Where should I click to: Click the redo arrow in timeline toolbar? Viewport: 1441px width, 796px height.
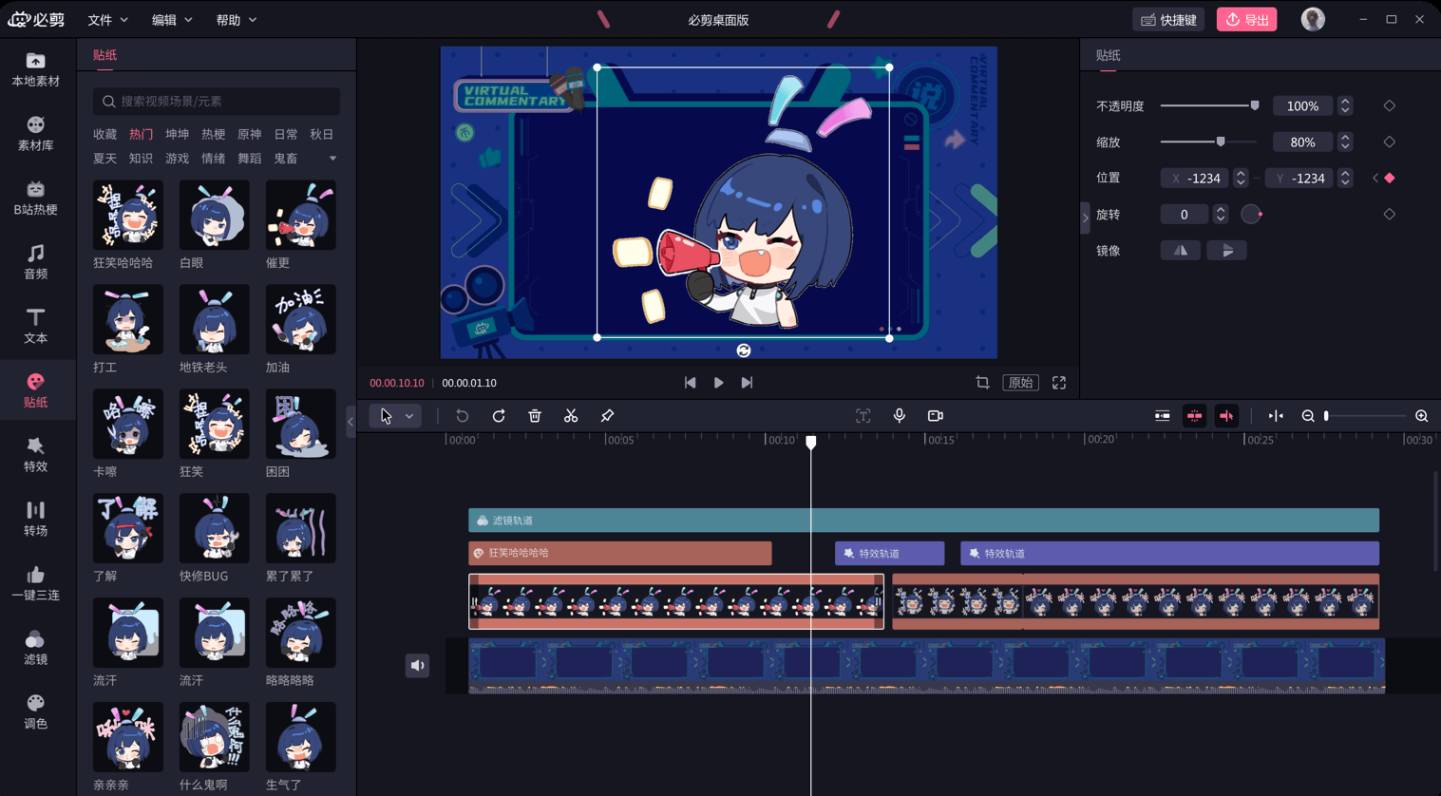click(x=498, y=416)
